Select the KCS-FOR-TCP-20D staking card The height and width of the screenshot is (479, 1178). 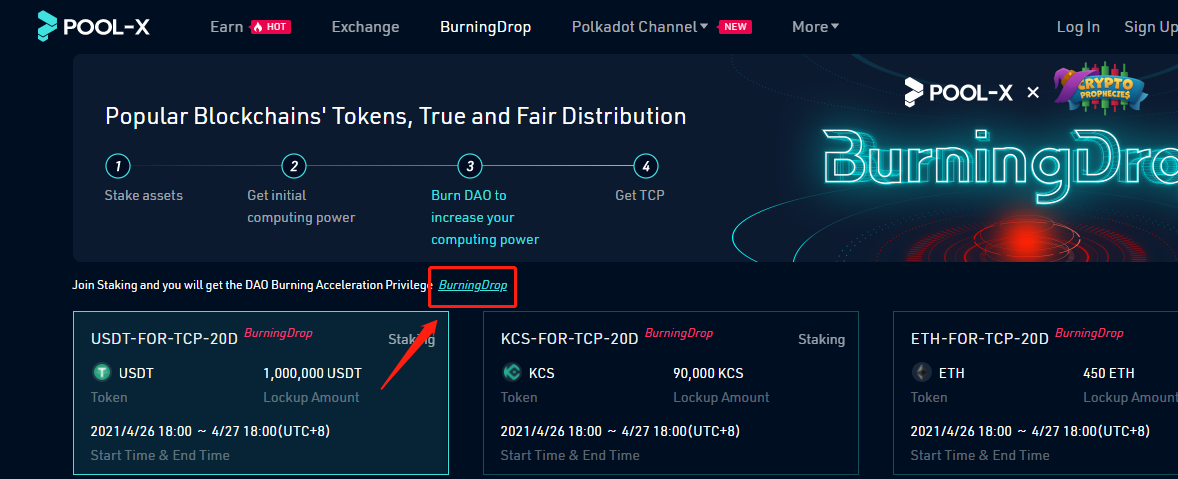click(x=670, y=393)
